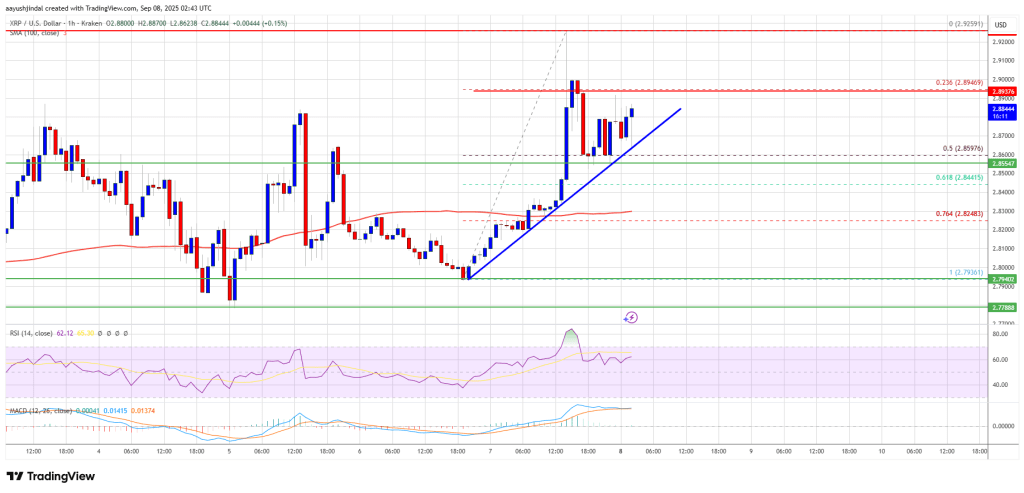Select the SMA (100, close) indicator legend
The width and height of the screenshot is (1024, 493).
[x=30, y=31]
